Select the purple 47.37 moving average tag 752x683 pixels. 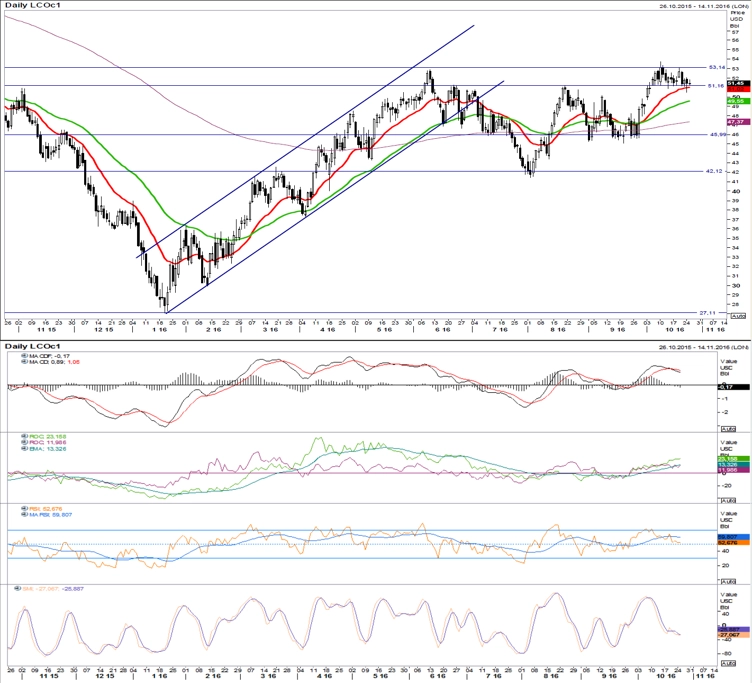click(x=739, y=122)
